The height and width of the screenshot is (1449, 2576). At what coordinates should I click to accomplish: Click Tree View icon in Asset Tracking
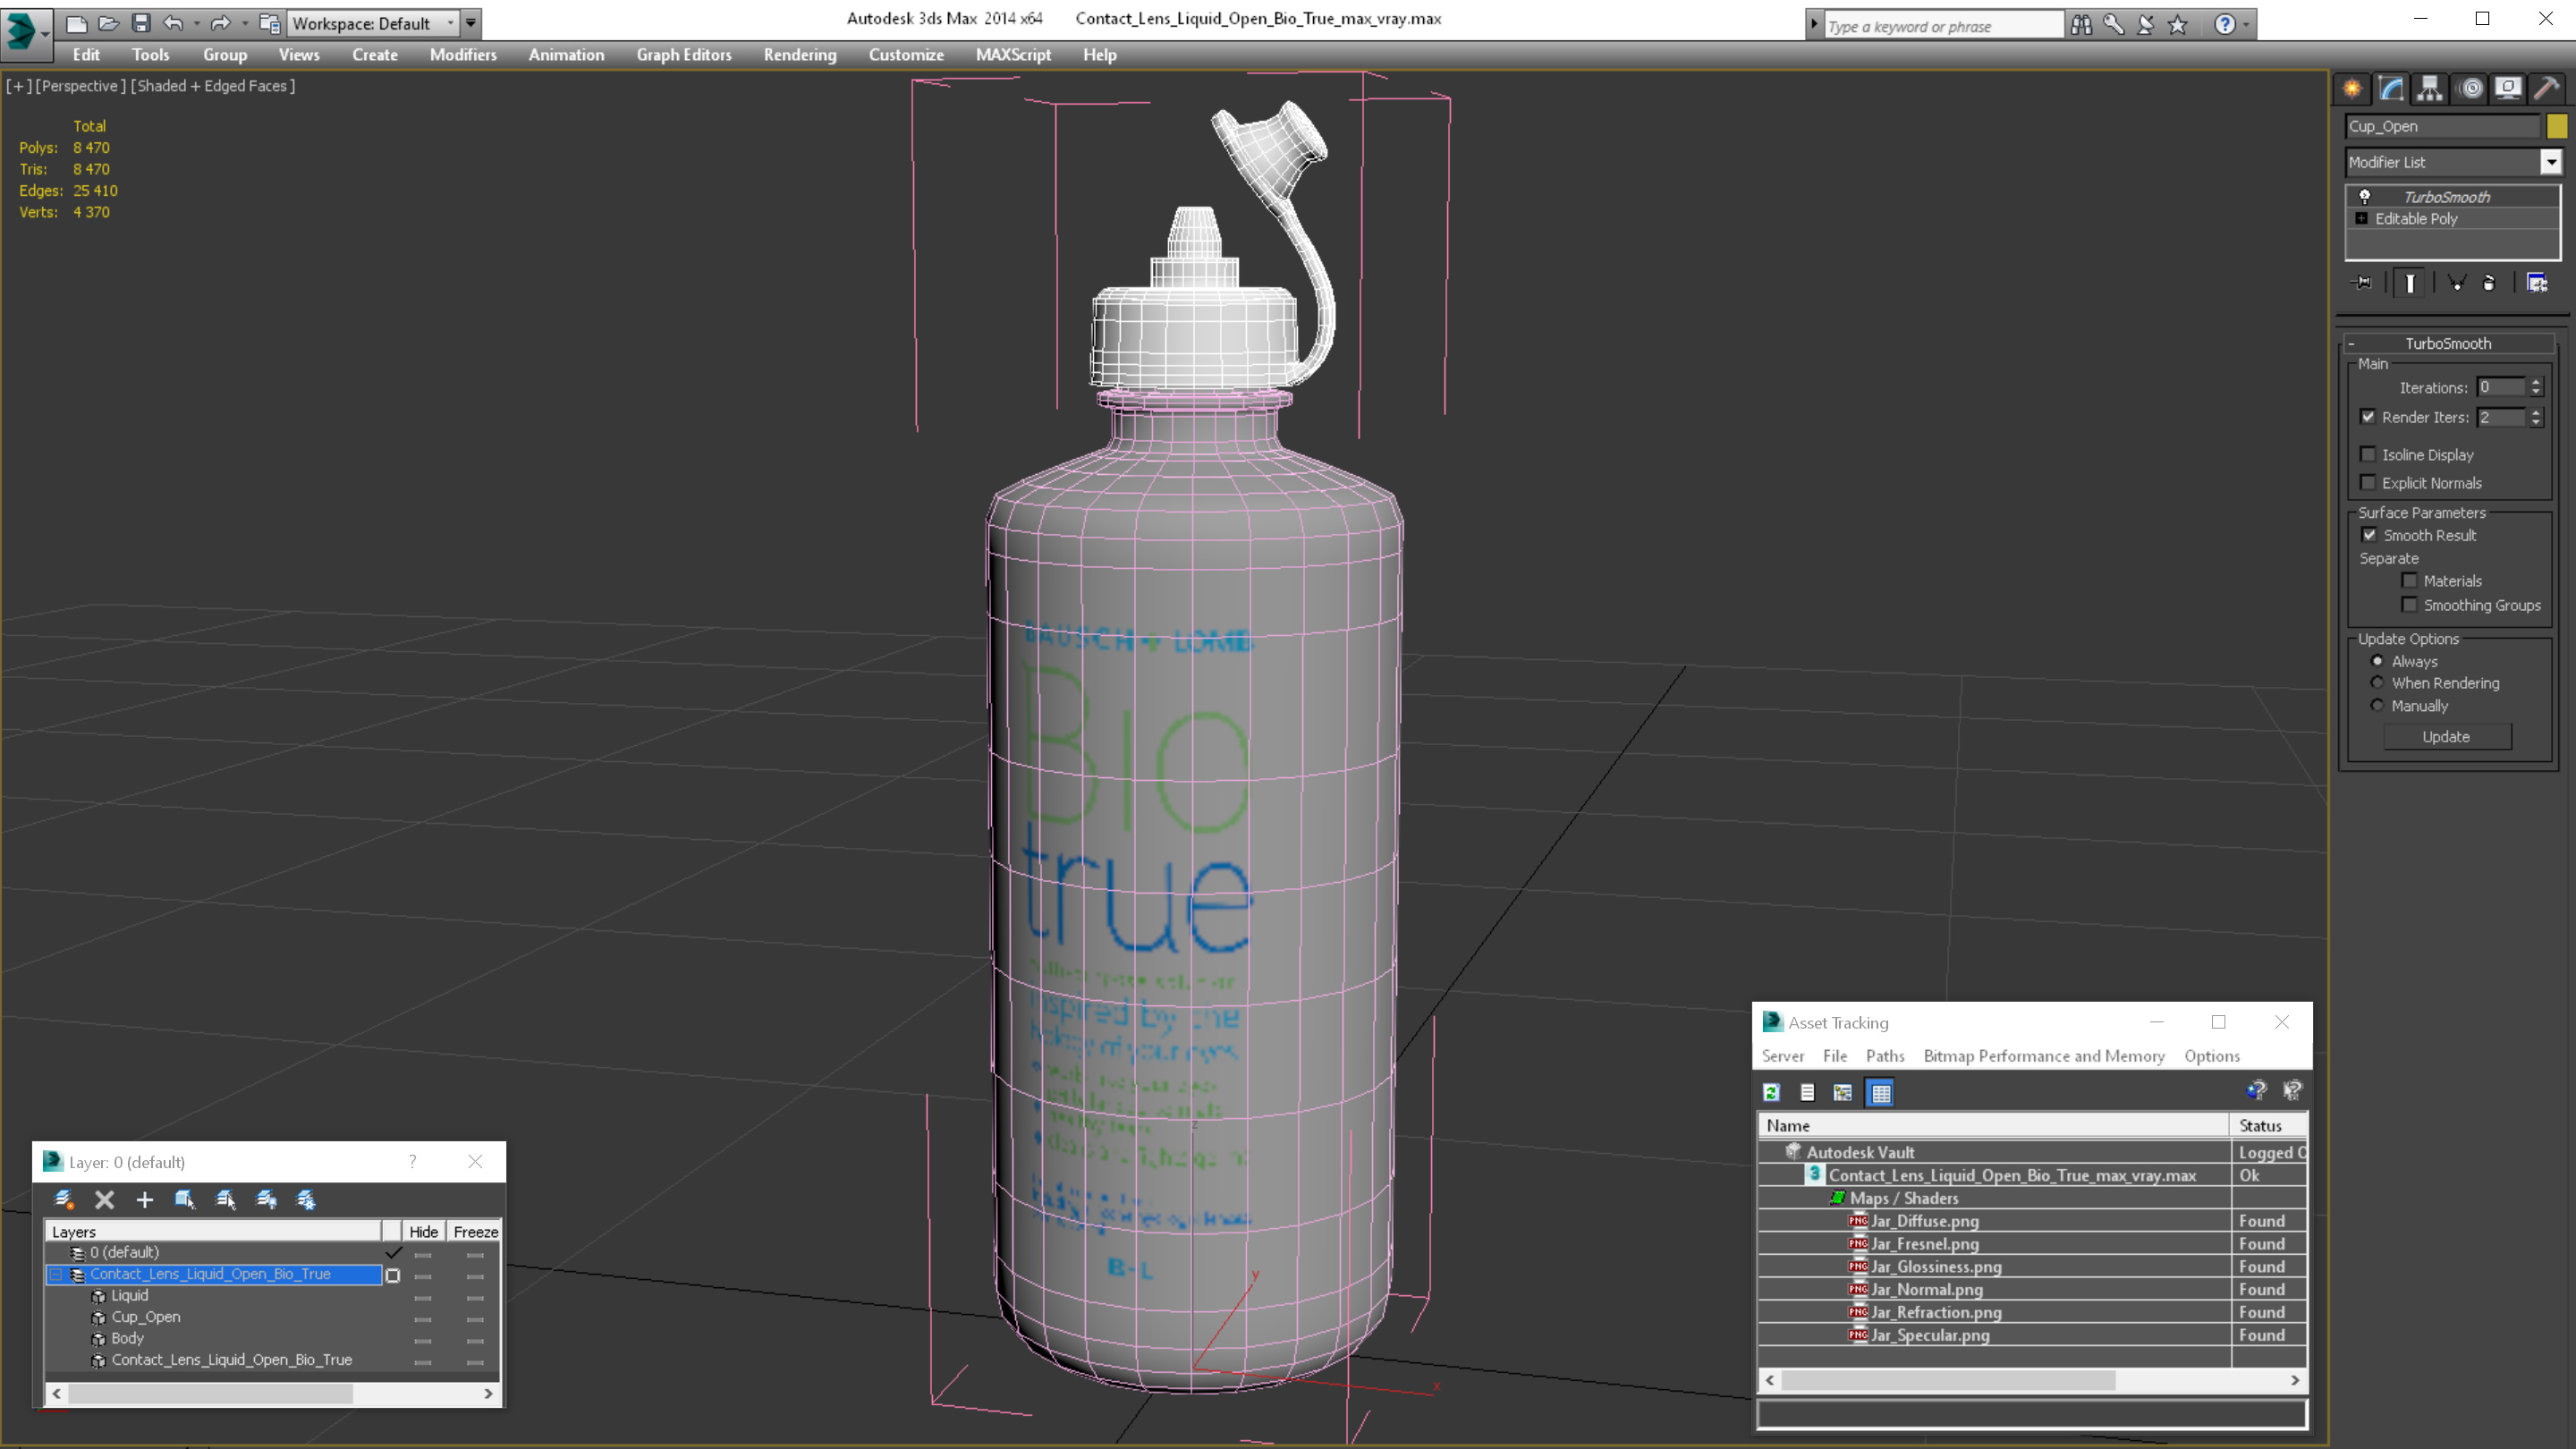coord(1843,1092)
